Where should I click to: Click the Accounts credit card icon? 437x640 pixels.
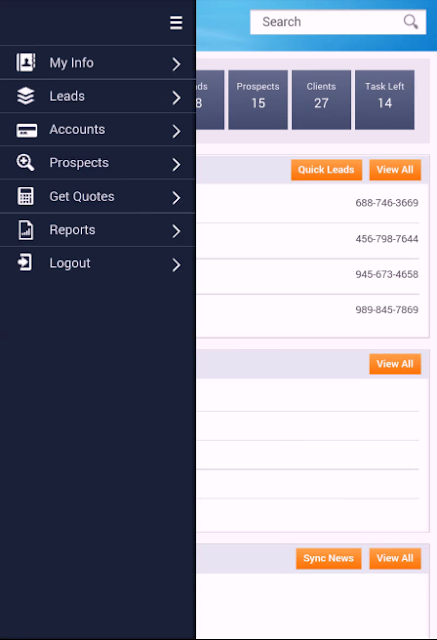click(27, 131)
